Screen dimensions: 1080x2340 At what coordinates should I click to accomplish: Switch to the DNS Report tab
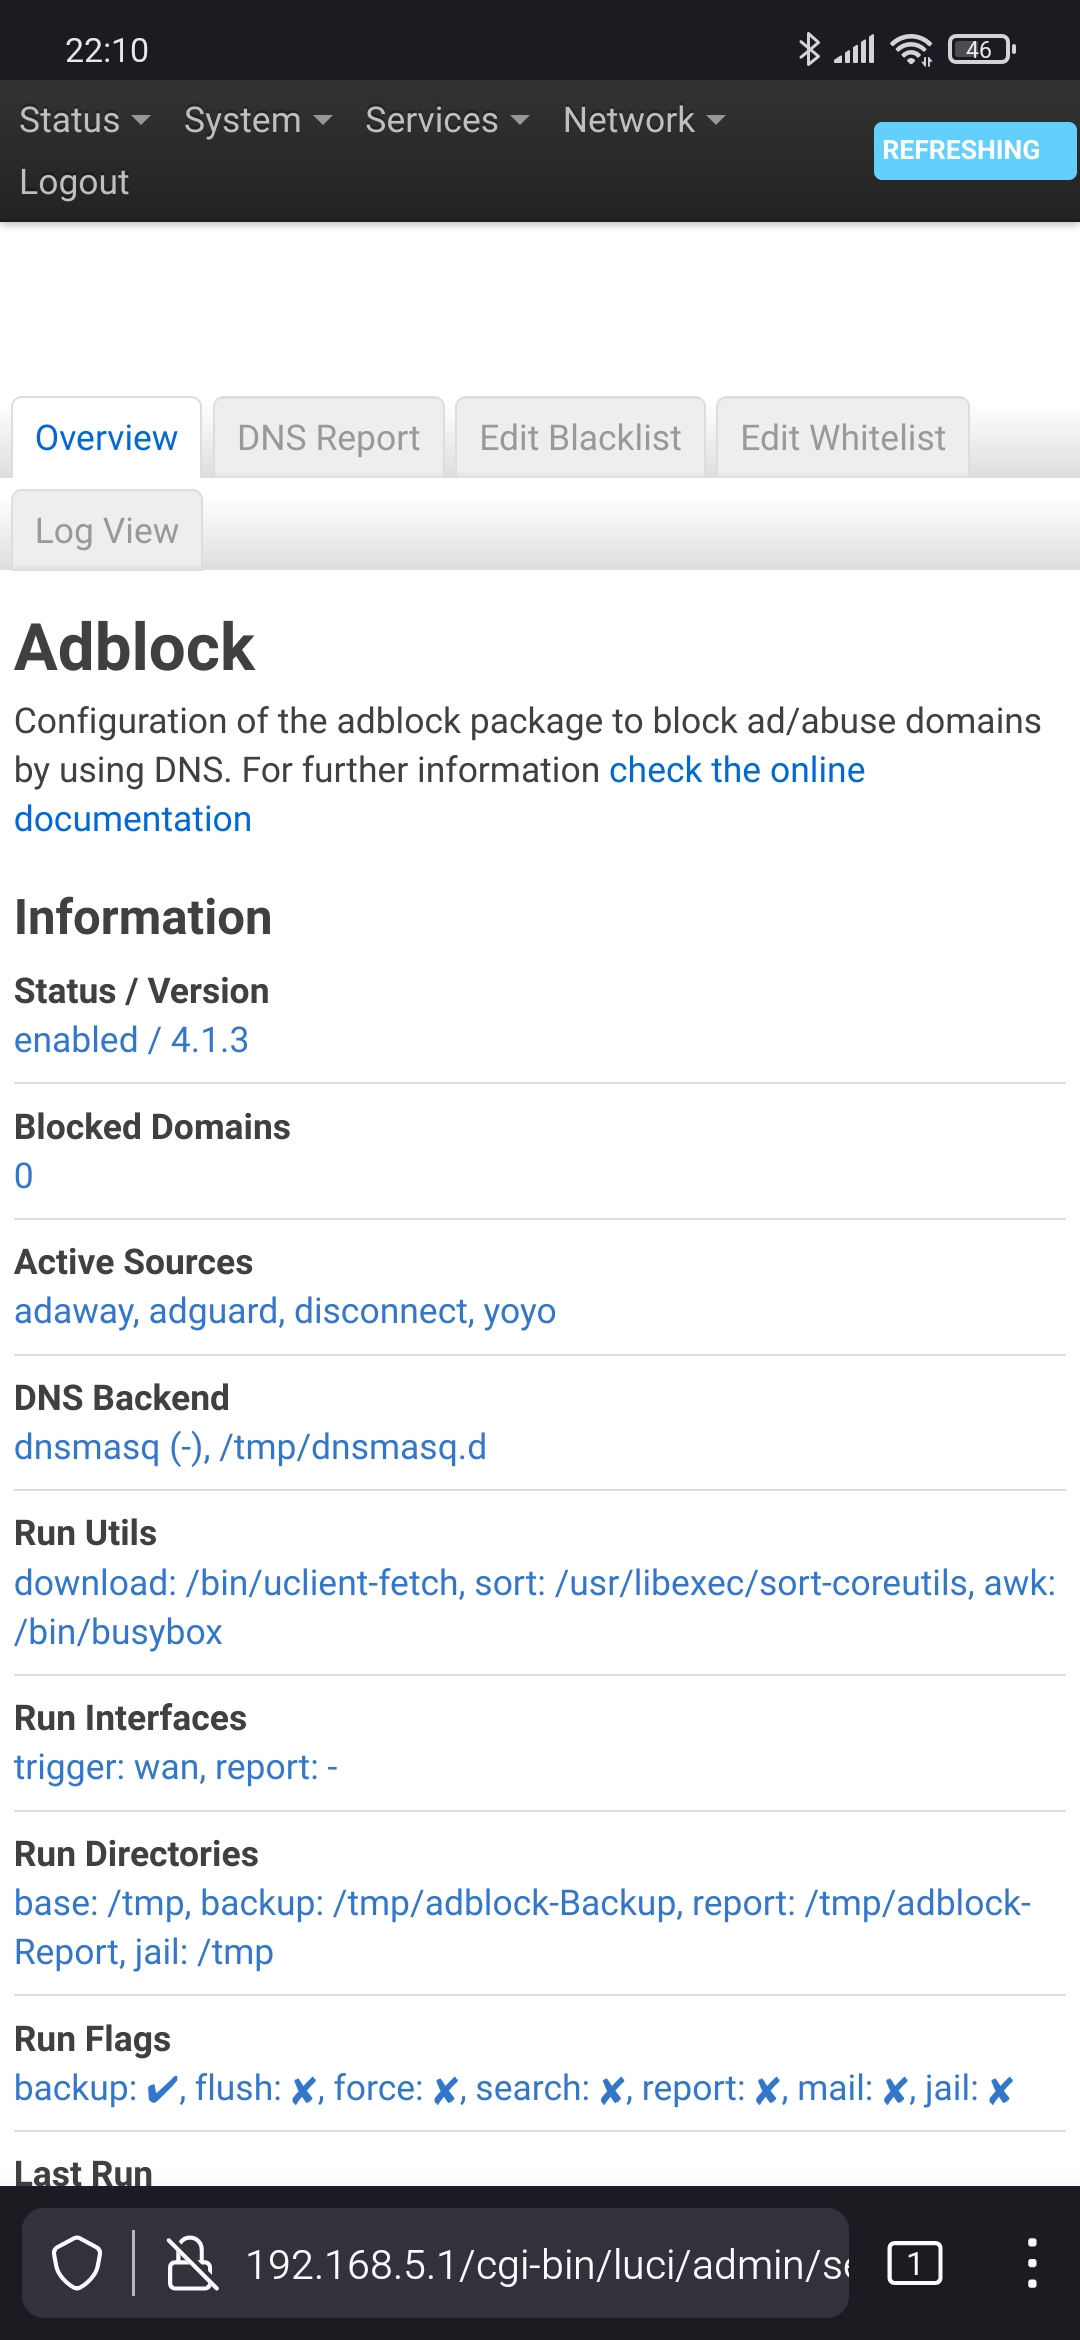click(x=329, y=437)
